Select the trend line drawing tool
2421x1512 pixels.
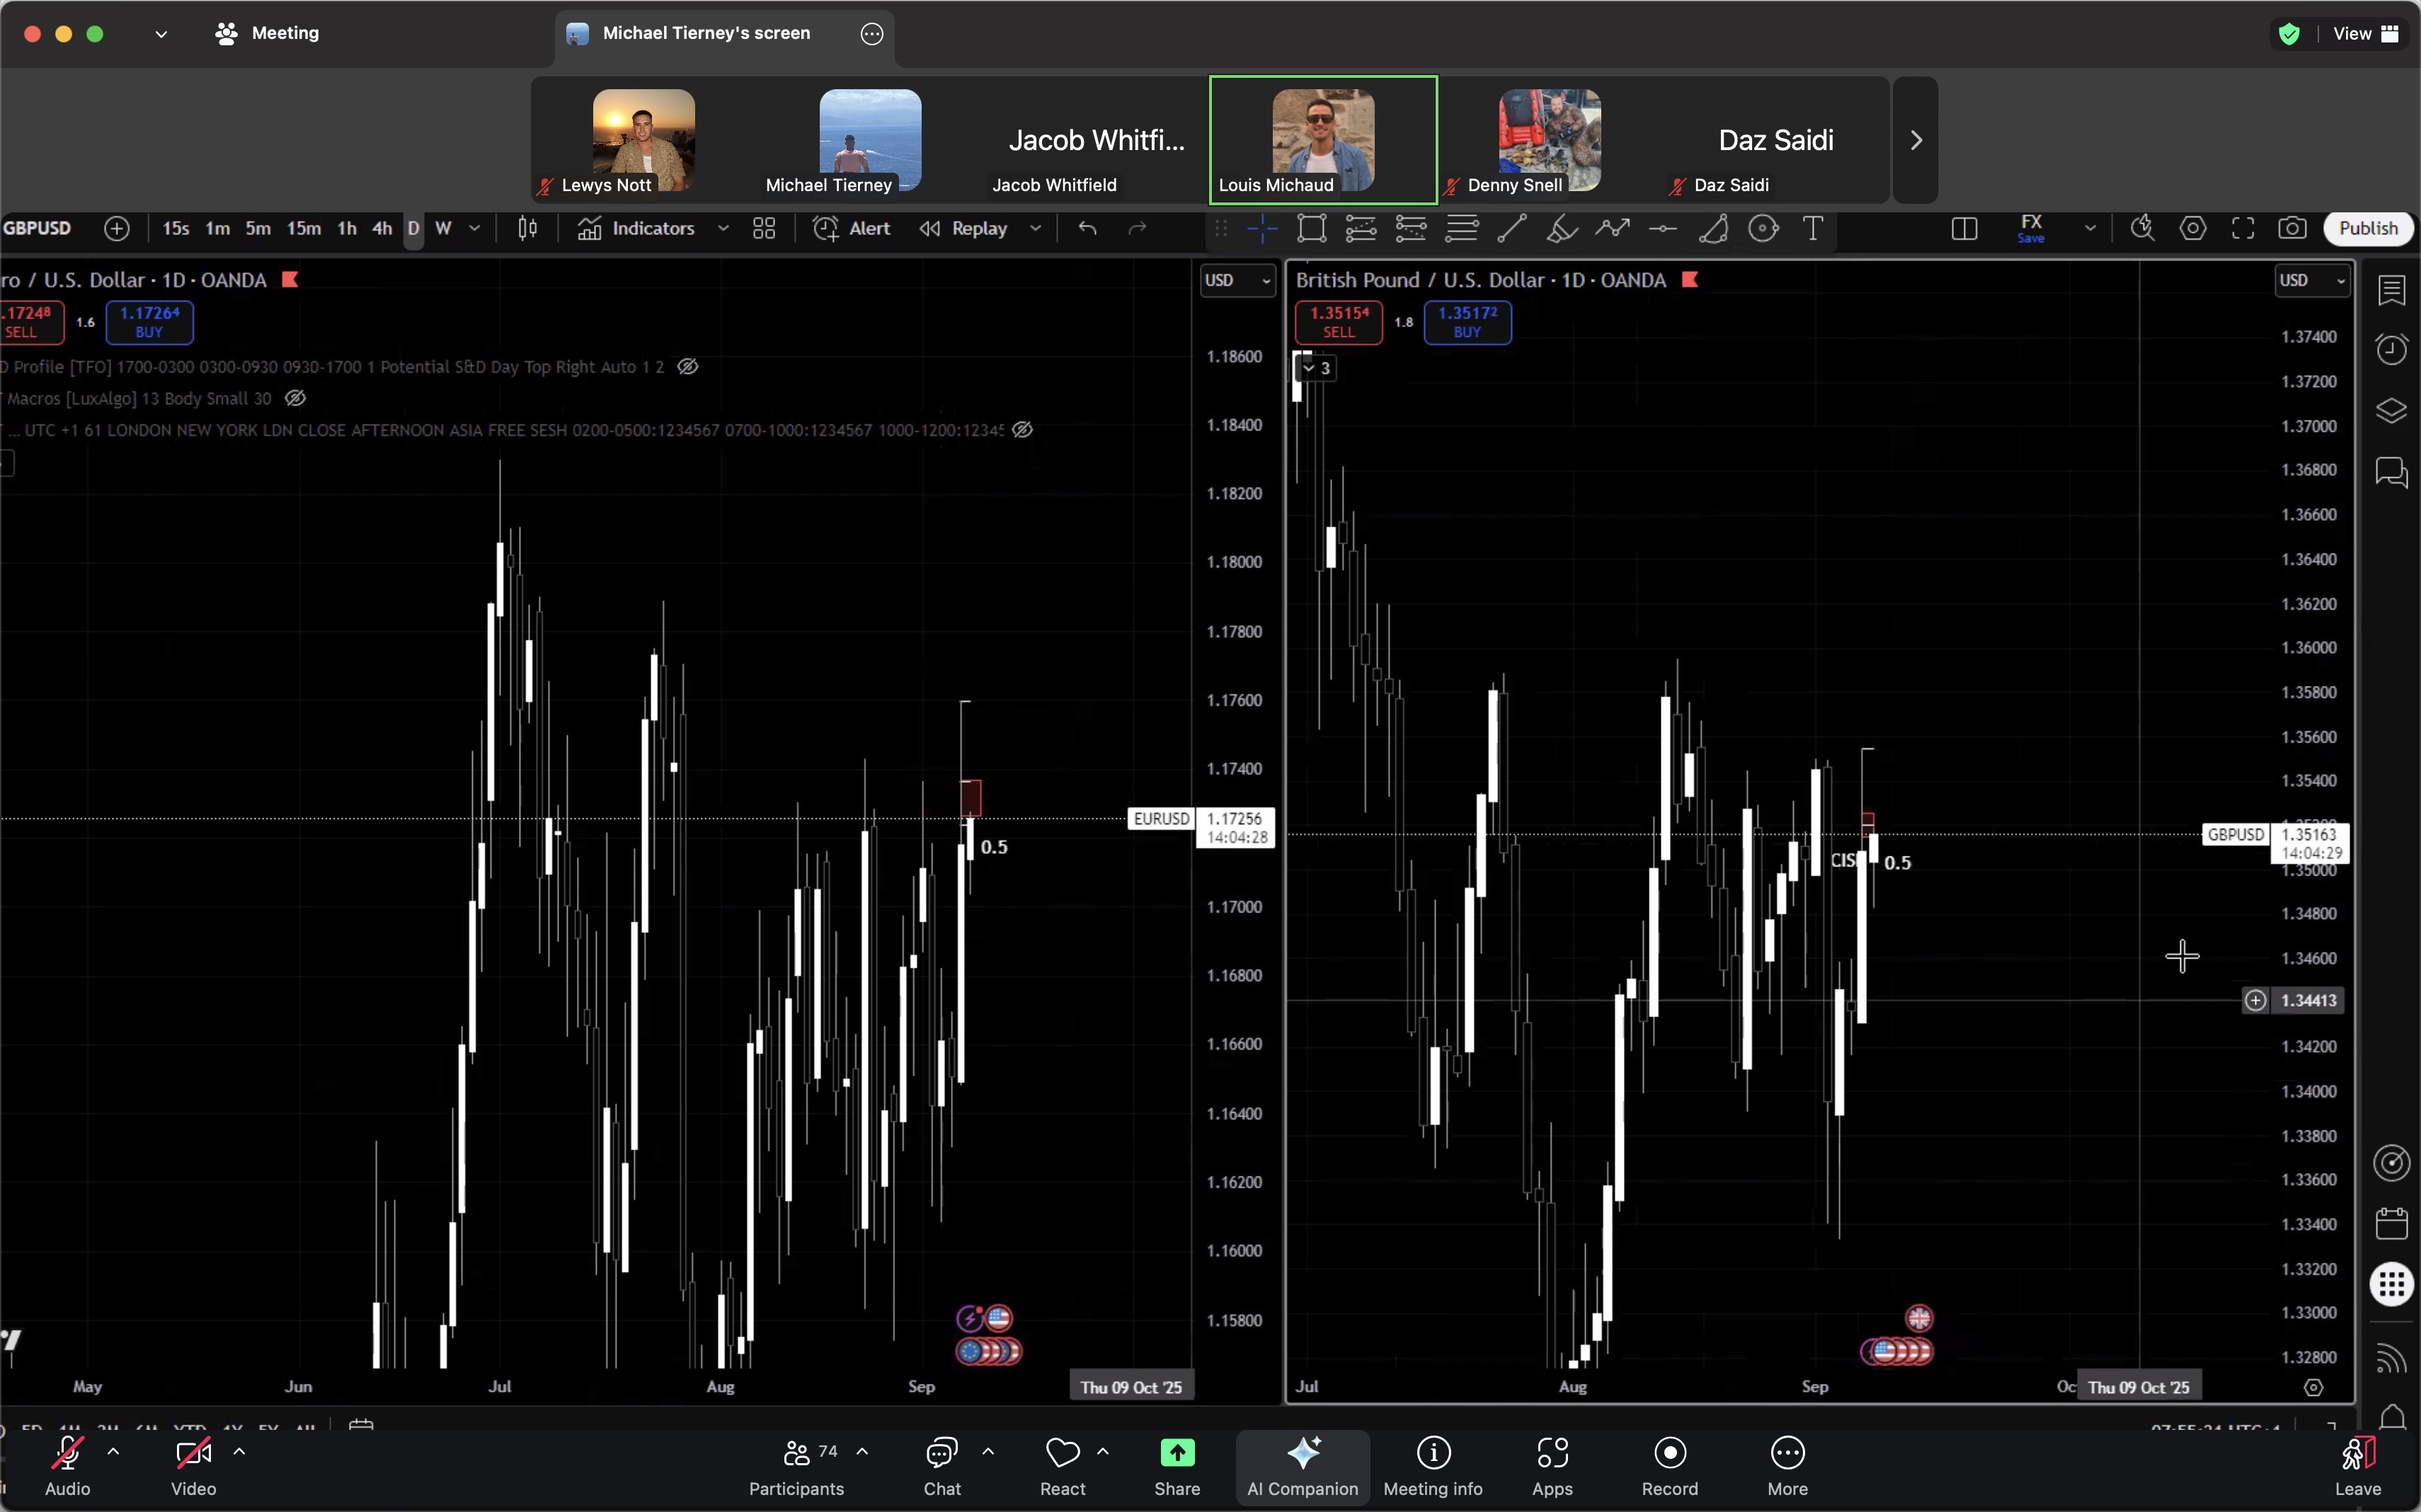(x=1511, y=229)
